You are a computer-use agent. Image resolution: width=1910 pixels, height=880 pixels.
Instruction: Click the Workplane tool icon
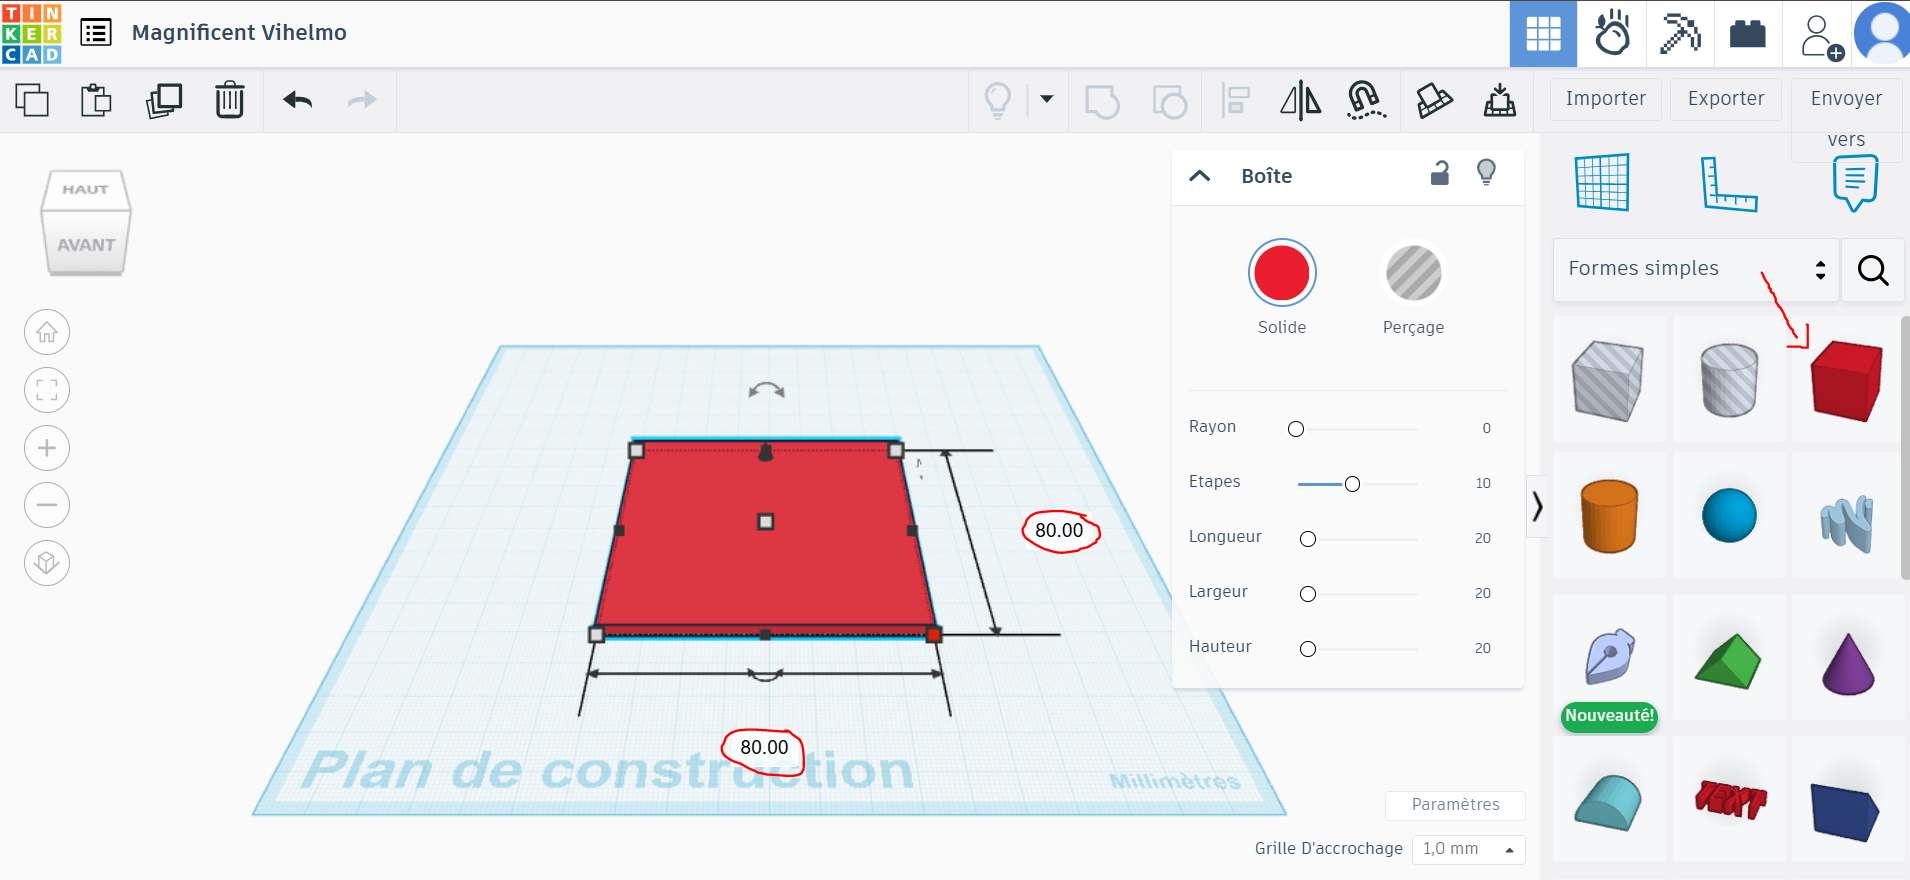(x=1602, y=182)
